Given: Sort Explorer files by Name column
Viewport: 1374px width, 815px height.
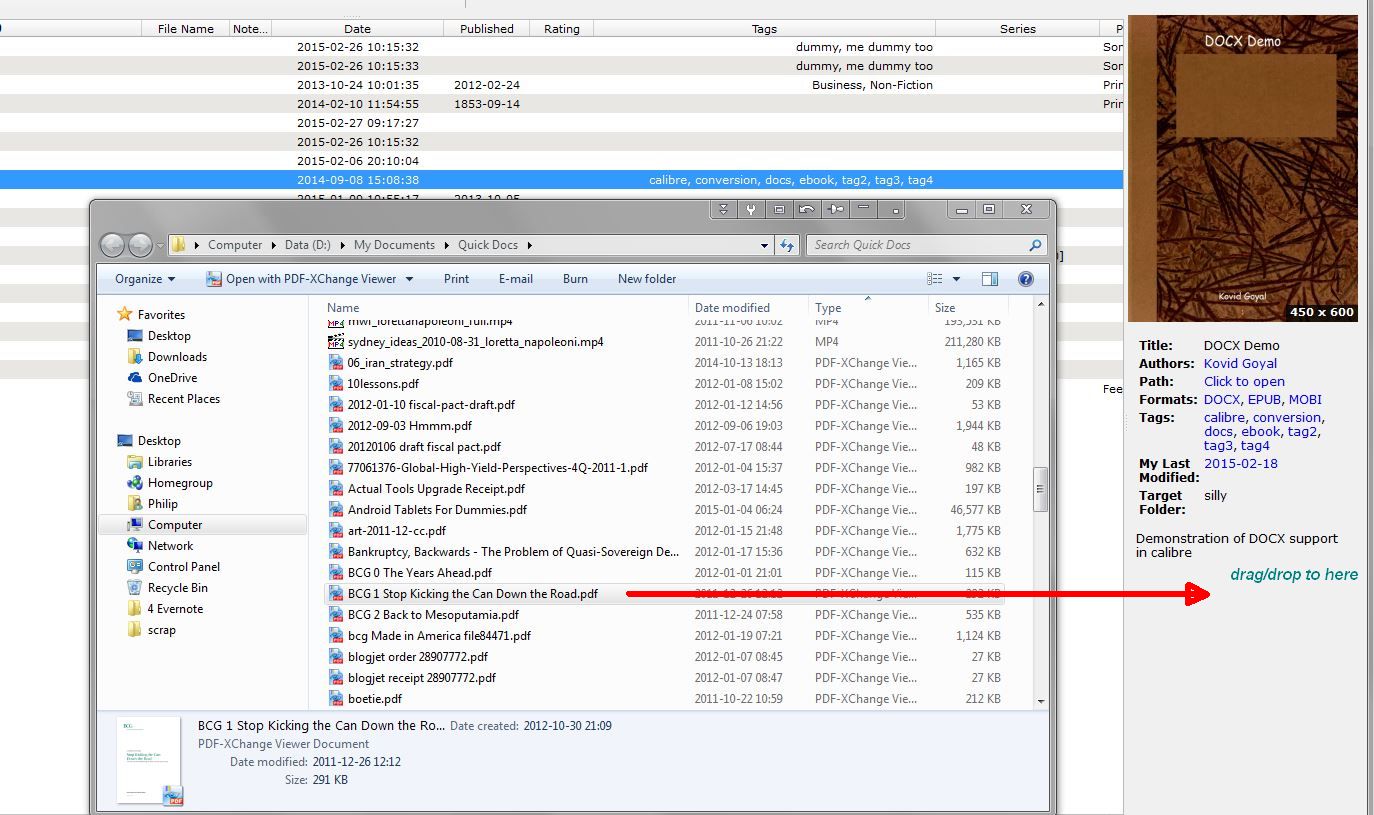Looking at the screenshot, I should pos(507,308).
